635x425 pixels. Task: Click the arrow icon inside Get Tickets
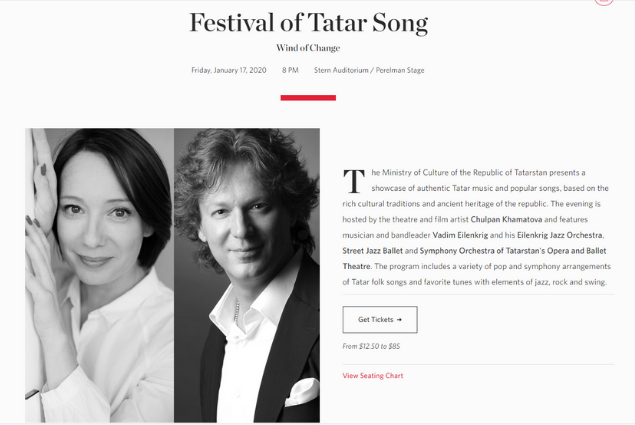tap(399, 320)
